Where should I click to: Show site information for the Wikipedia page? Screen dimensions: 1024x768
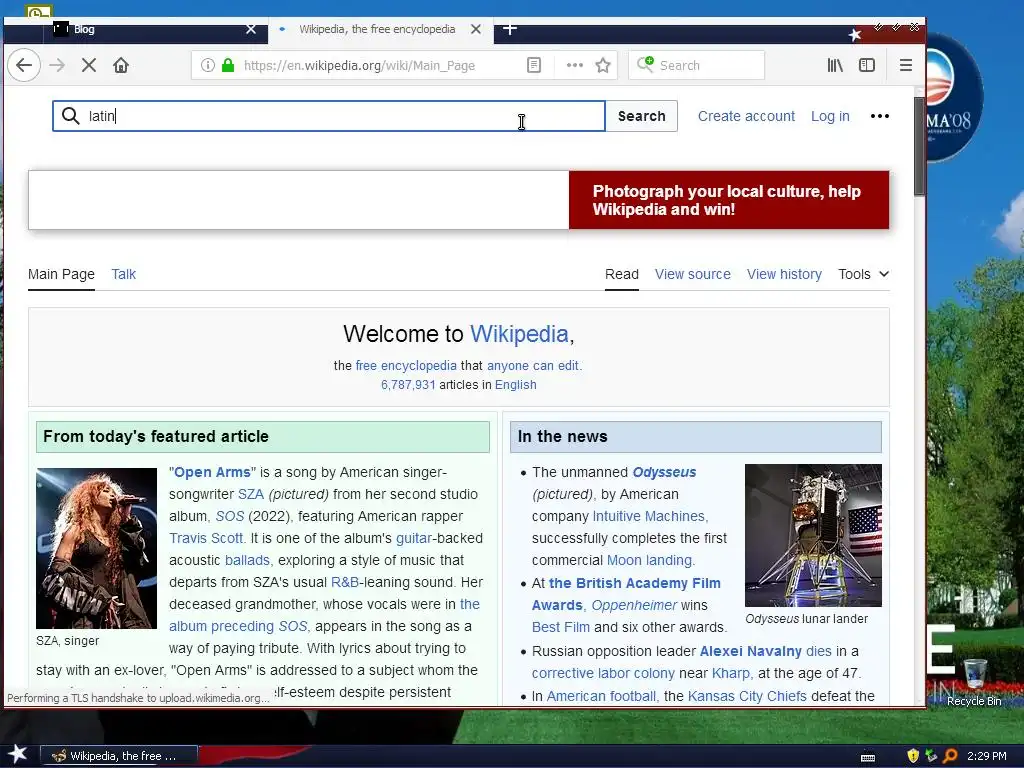pos(208,65)
